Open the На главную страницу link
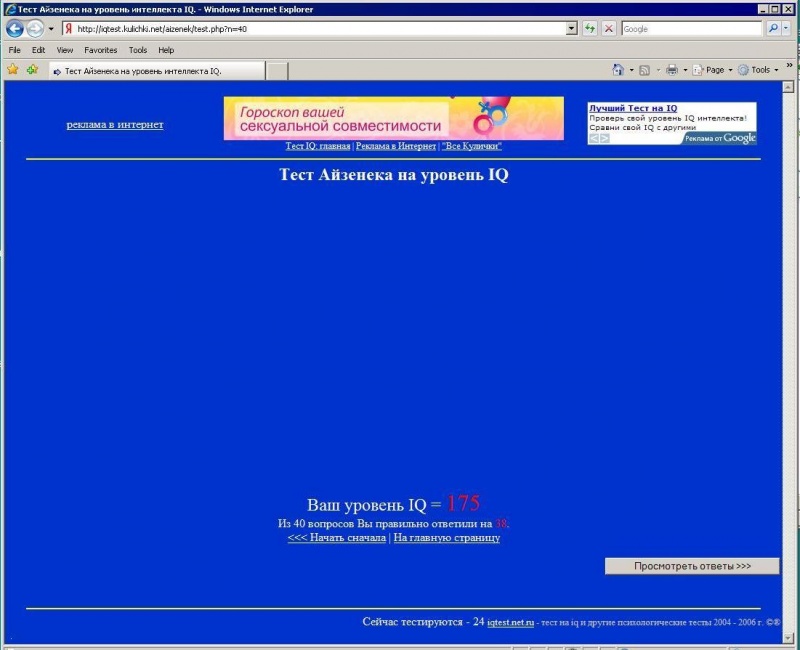The image size is (800, 650). [446, 538]
